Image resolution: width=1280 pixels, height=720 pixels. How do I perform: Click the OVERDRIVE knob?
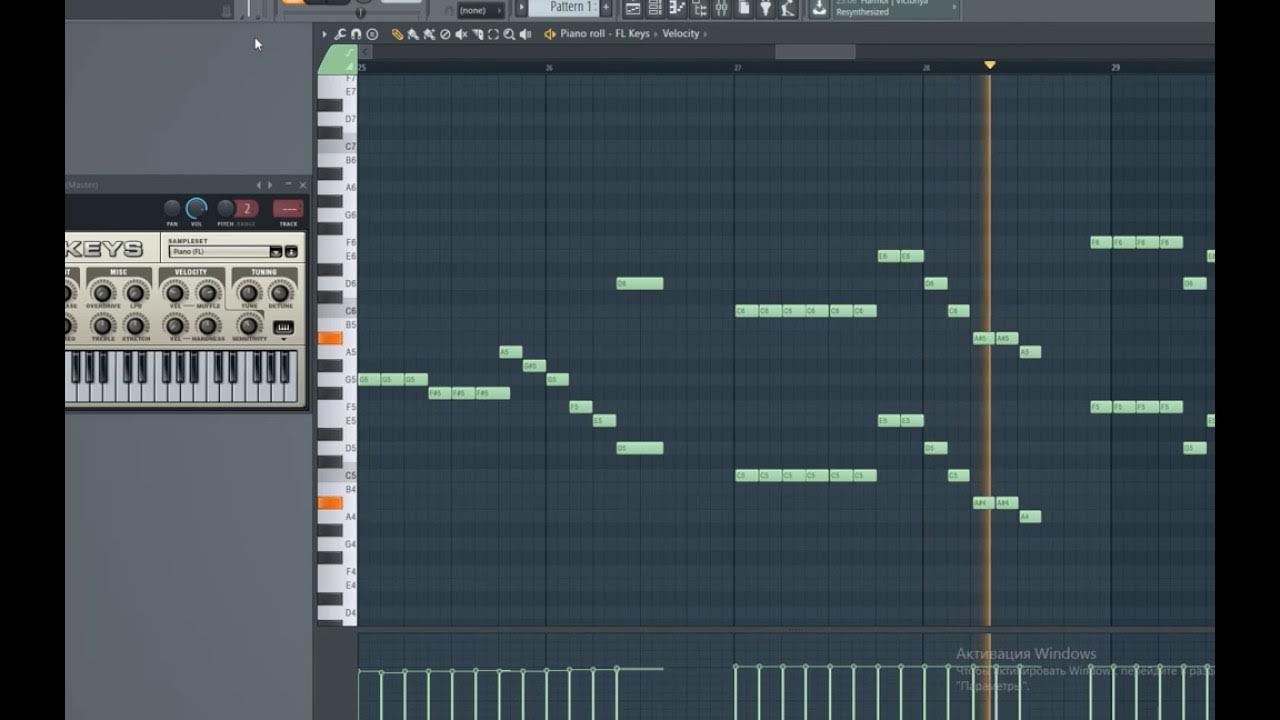pyautogui.click(x=102, y=293)
